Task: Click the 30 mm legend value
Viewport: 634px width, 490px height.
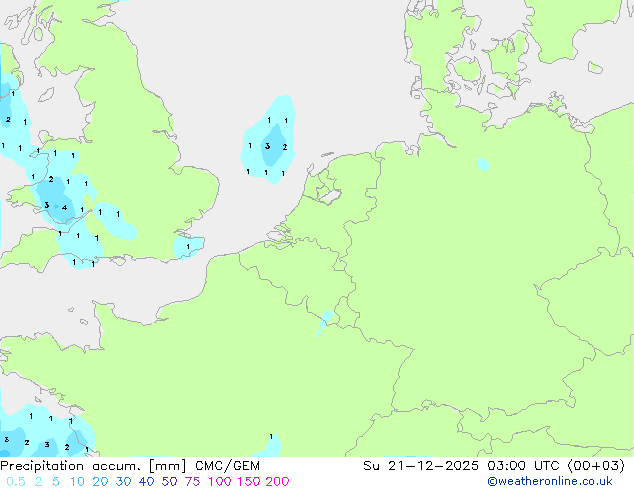Action: 123,482
